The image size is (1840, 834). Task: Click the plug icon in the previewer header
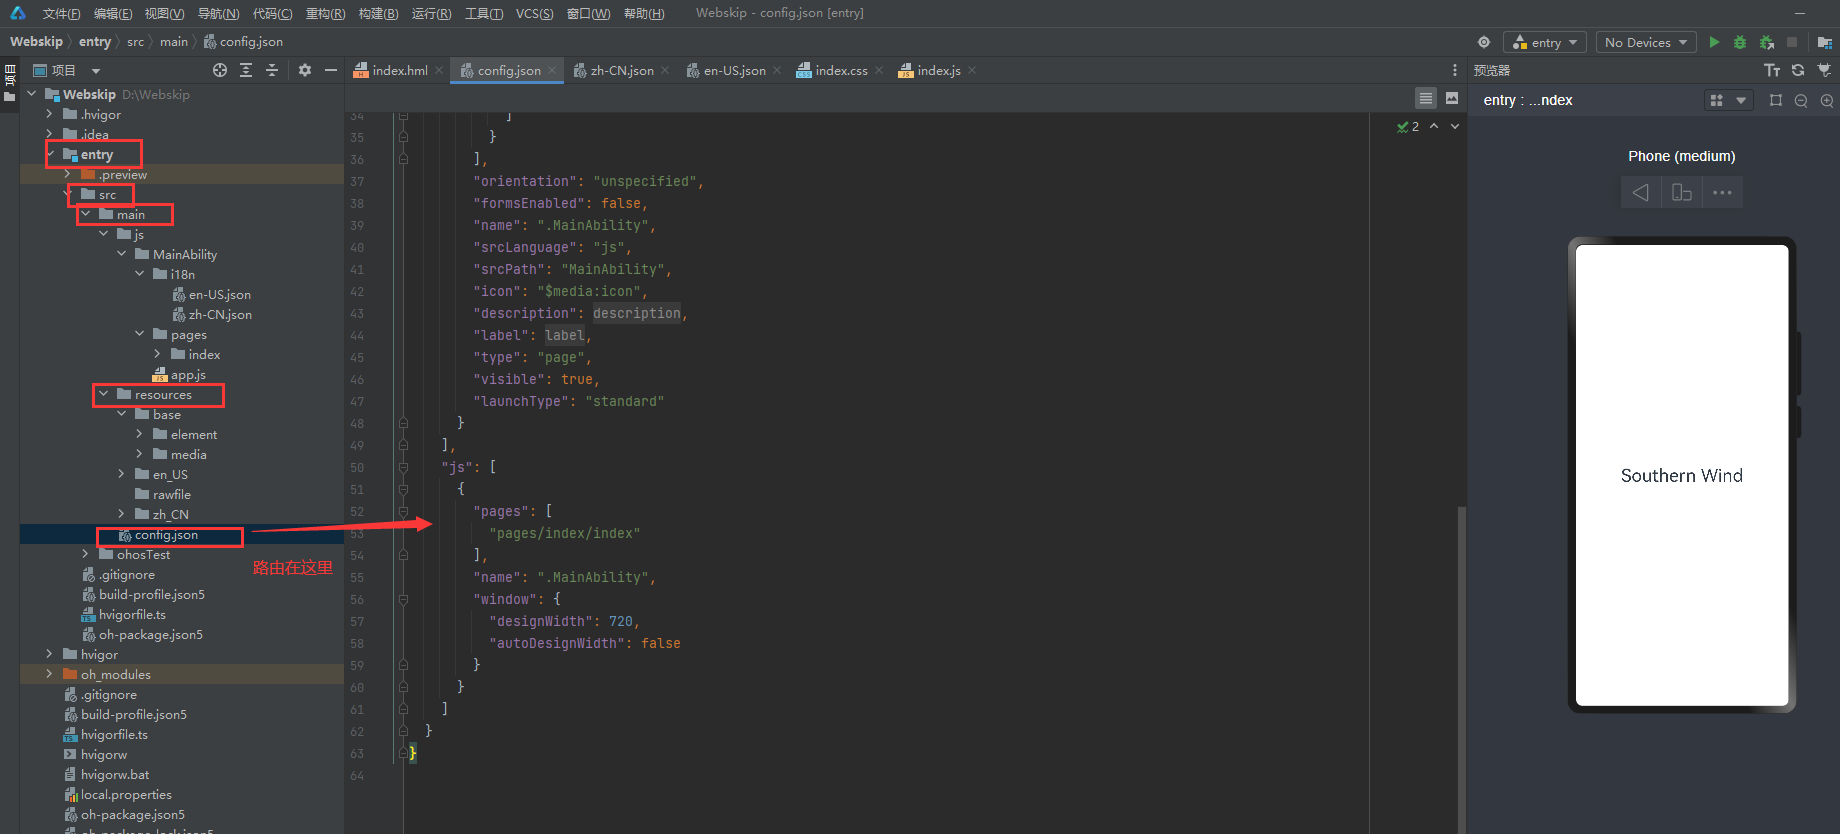(x=1824, y=70)
